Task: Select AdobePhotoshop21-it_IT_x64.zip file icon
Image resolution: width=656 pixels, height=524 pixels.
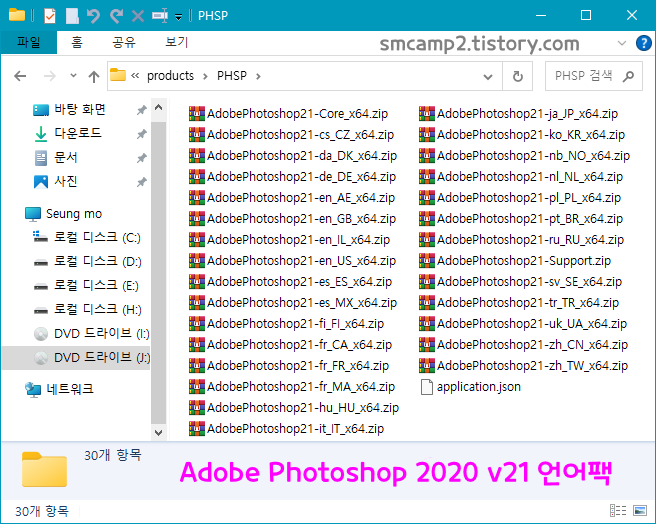Action: (197, 428)
